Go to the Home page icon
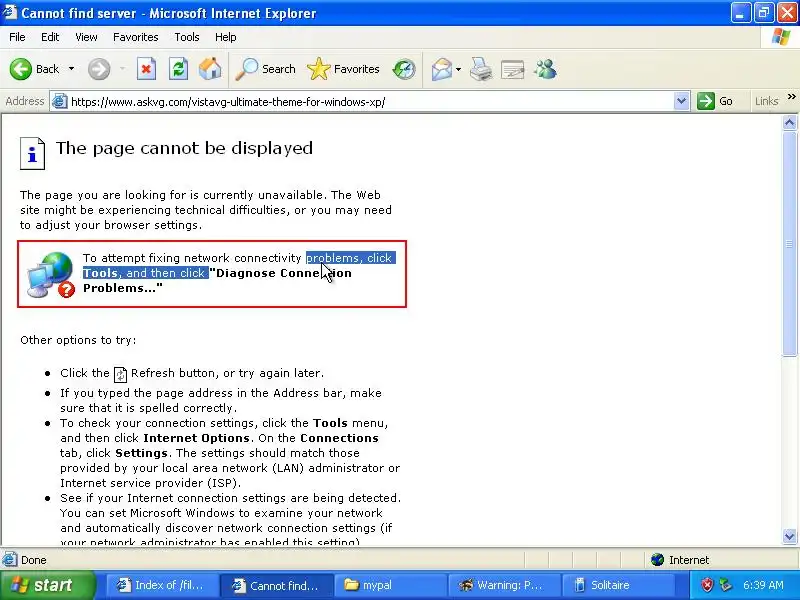Viewport: 800px width, 600px height. point(210,69)
